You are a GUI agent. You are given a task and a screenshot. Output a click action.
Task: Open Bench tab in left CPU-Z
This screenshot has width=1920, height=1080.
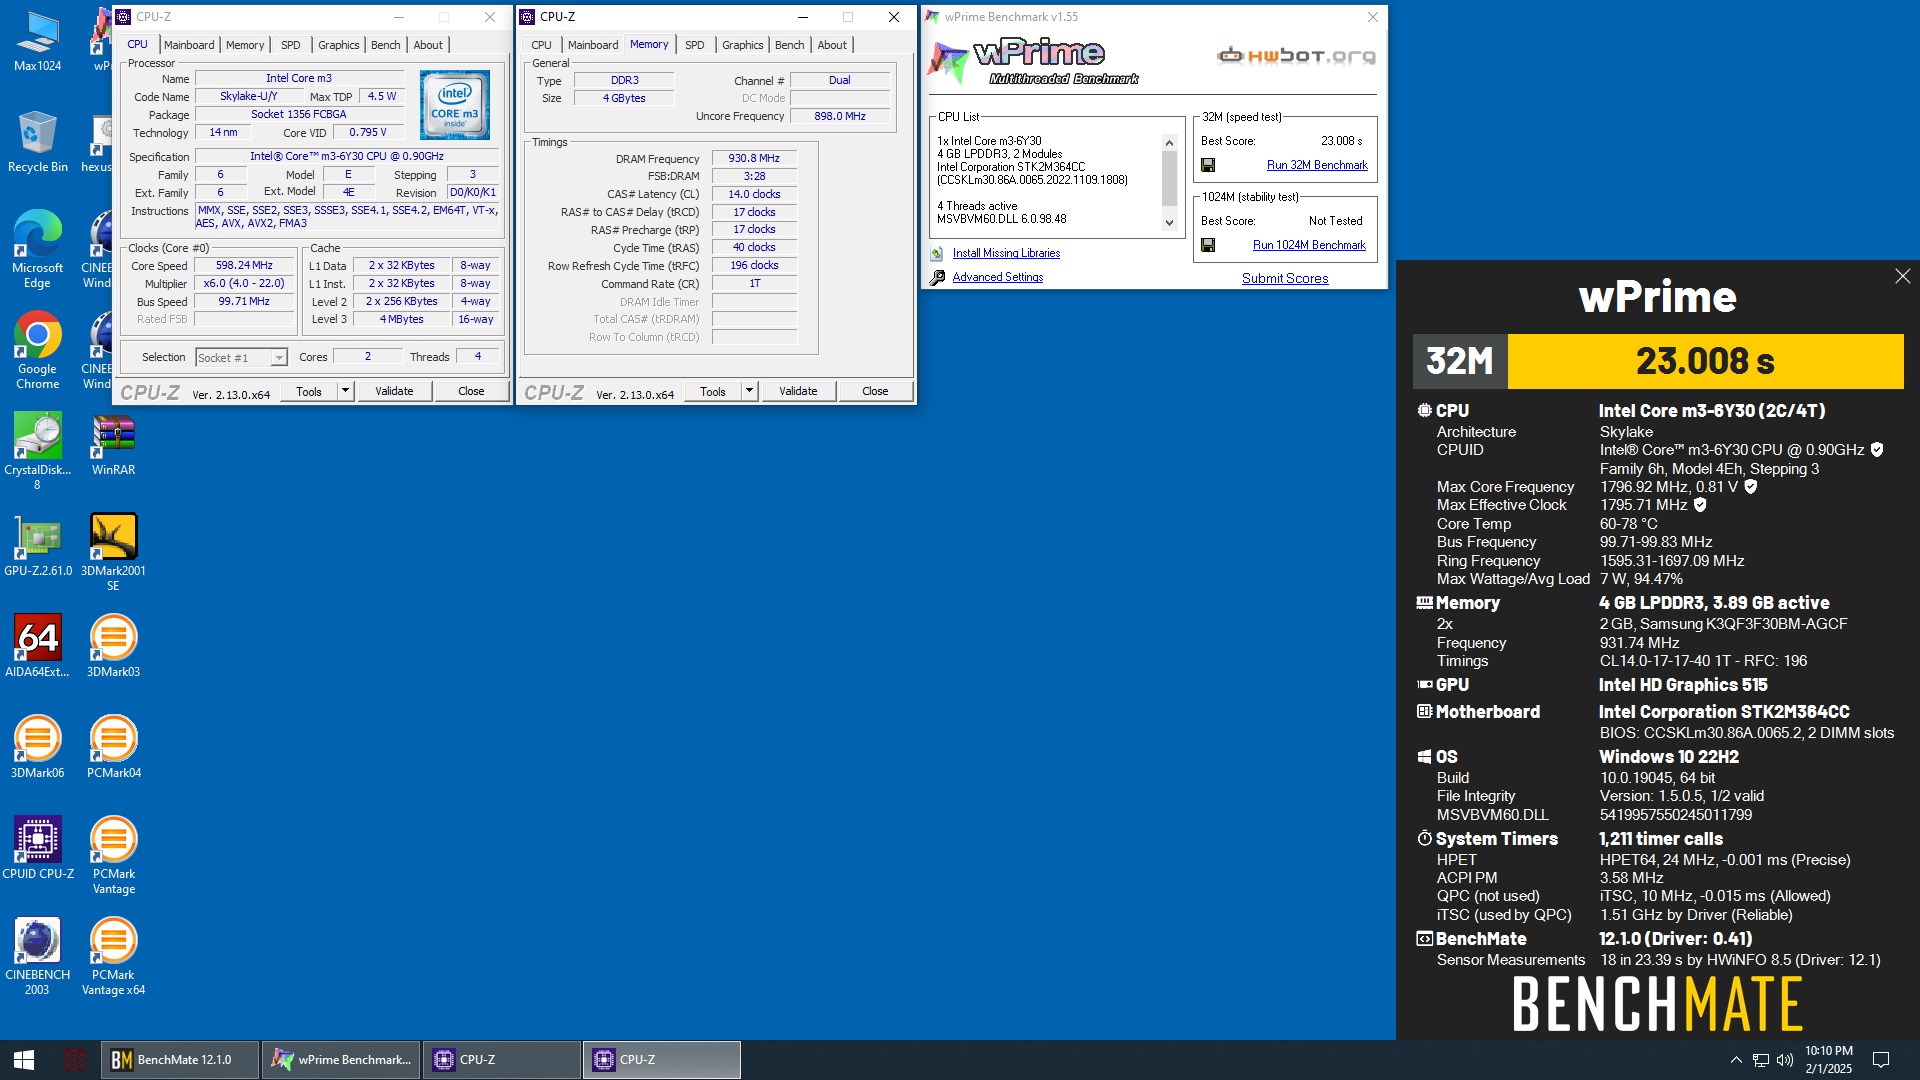pos(385,45)
